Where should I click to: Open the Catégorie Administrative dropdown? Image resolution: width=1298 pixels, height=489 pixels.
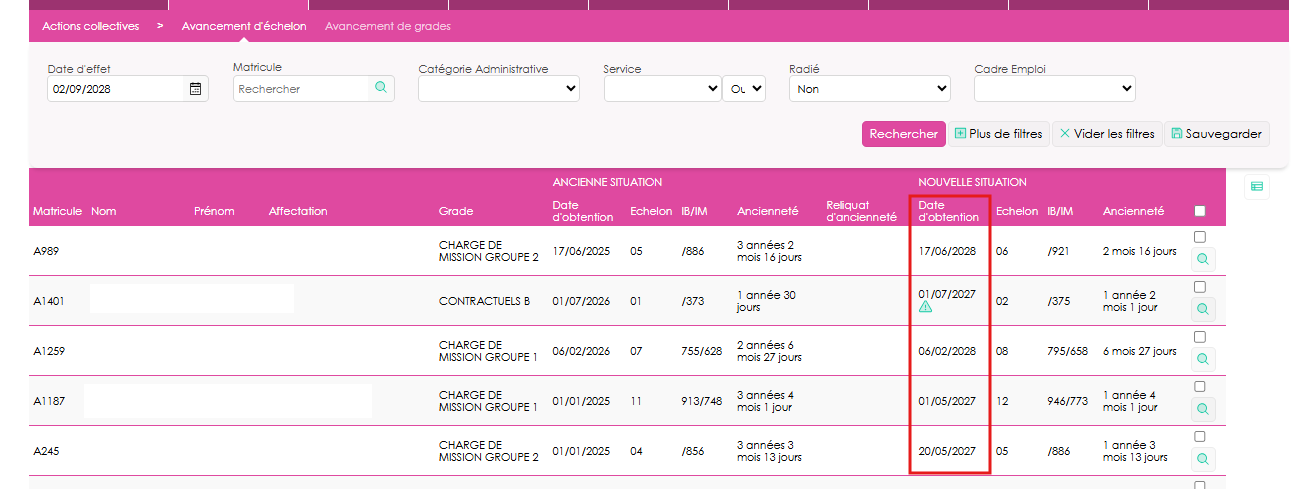[x=499, y=89]
